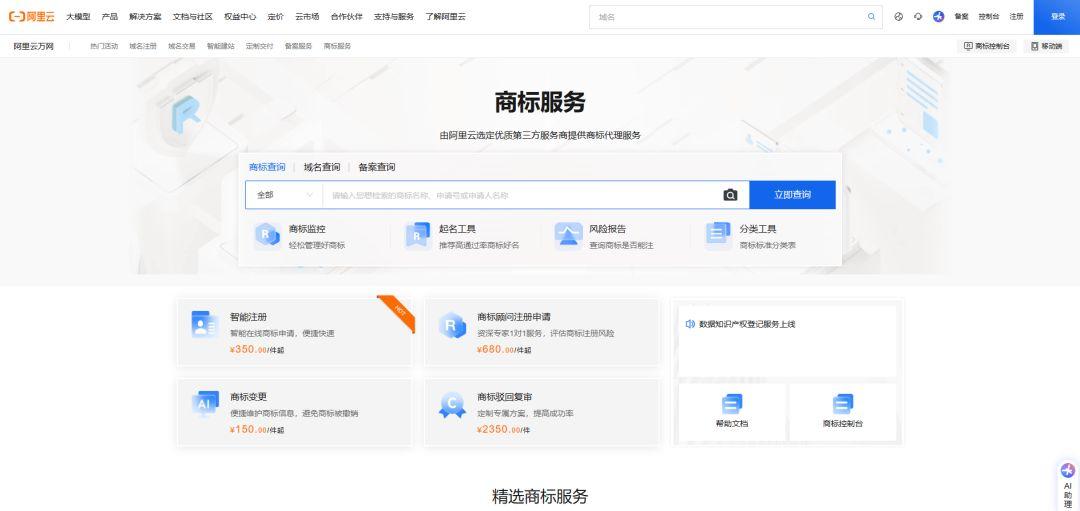Viewport: 1080px width, 511px height.
Task: Open 域名交易 in sub-navigation
Action: 182,46
